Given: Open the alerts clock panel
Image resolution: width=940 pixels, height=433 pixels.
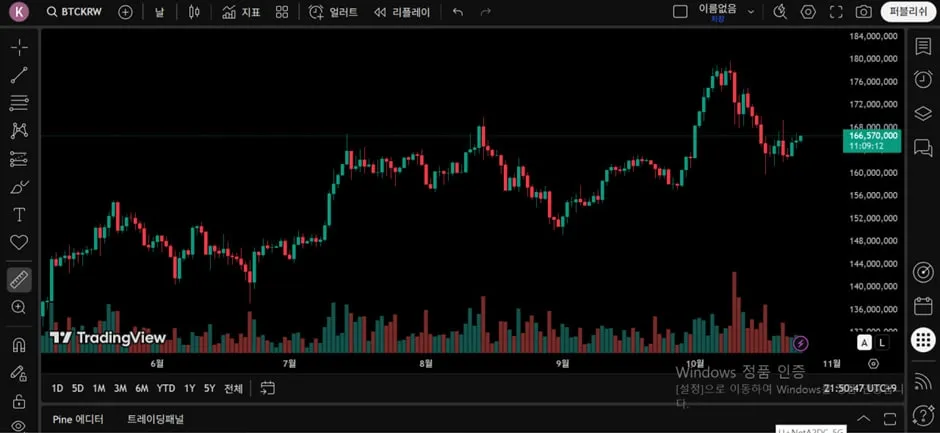Looking at the screenshot, I should click(923, 79).
